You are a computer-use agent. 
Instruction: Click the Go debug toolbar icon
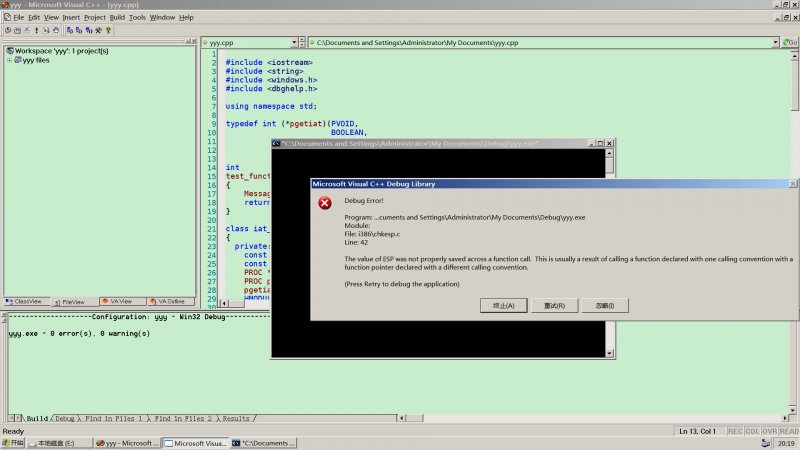pos(46,30)
